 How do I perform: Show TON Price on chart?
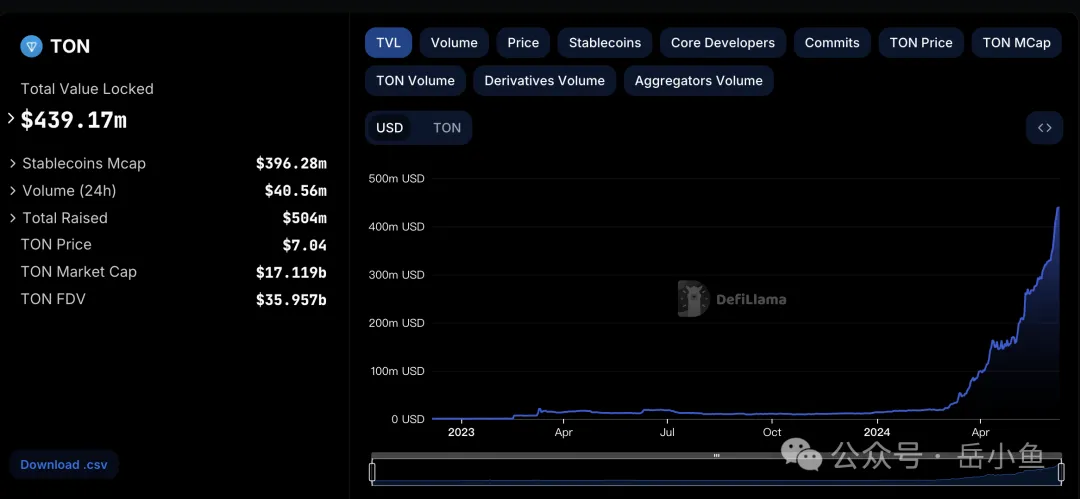(921, 43)
